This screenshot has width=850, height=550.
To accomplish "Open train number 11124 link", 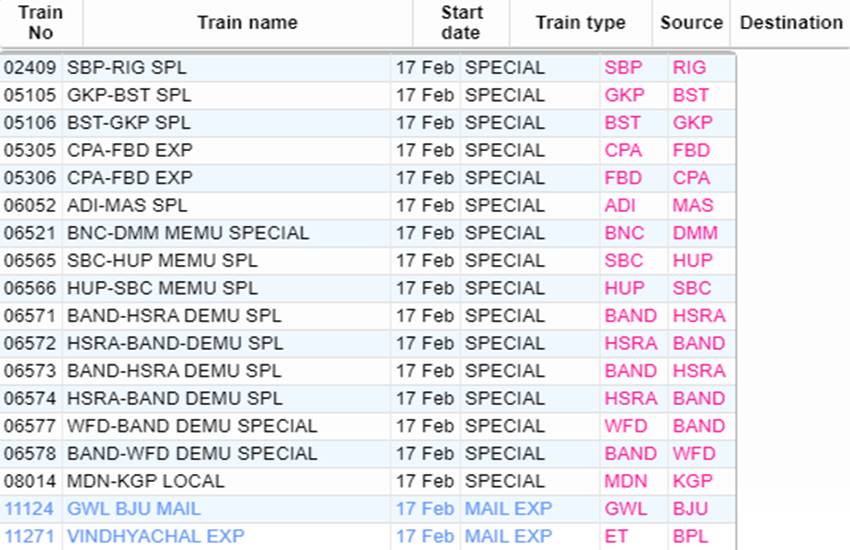I will click(x=29, y=509).
